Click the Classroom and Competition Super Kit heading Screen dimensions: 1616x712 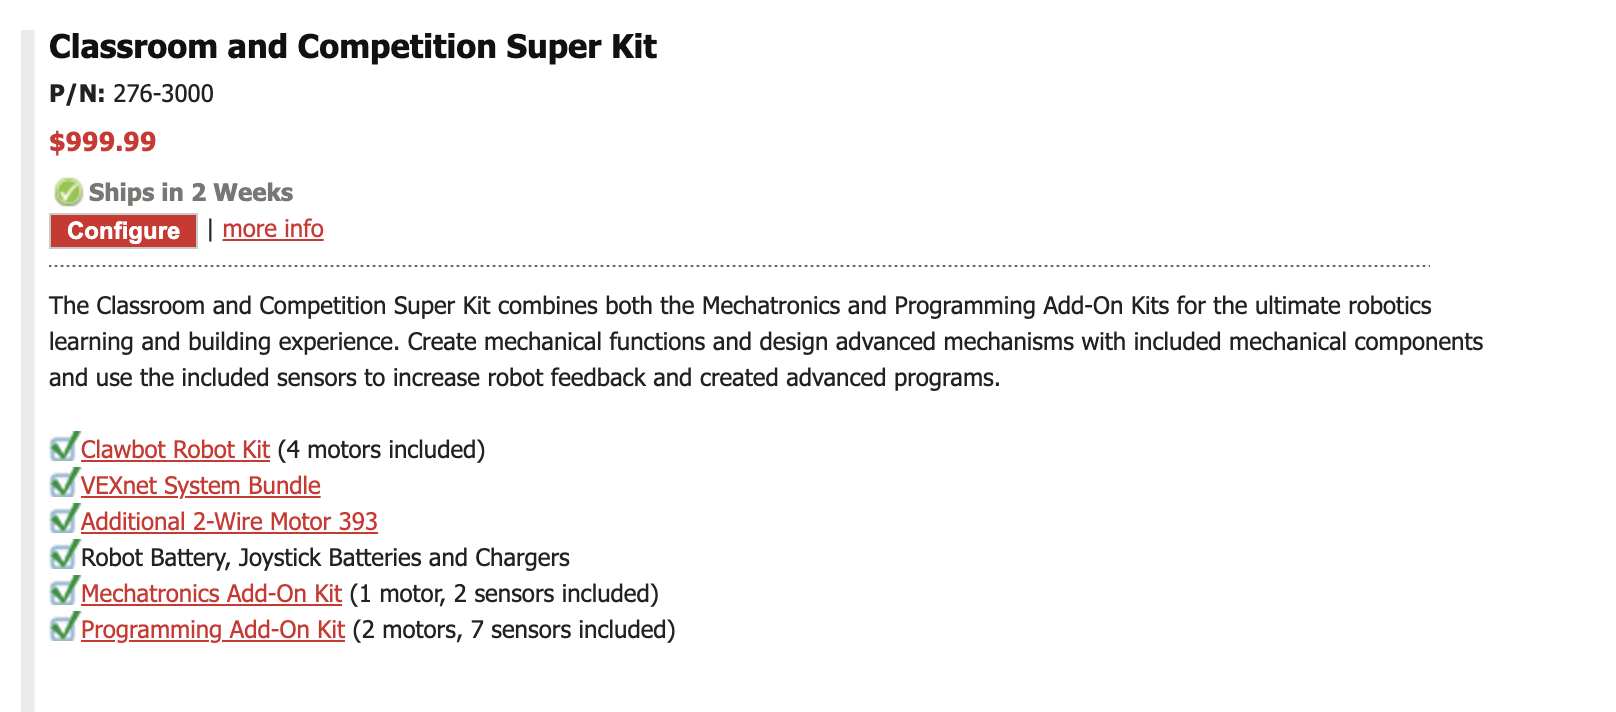pyautogui.click(x=352, y=47)
